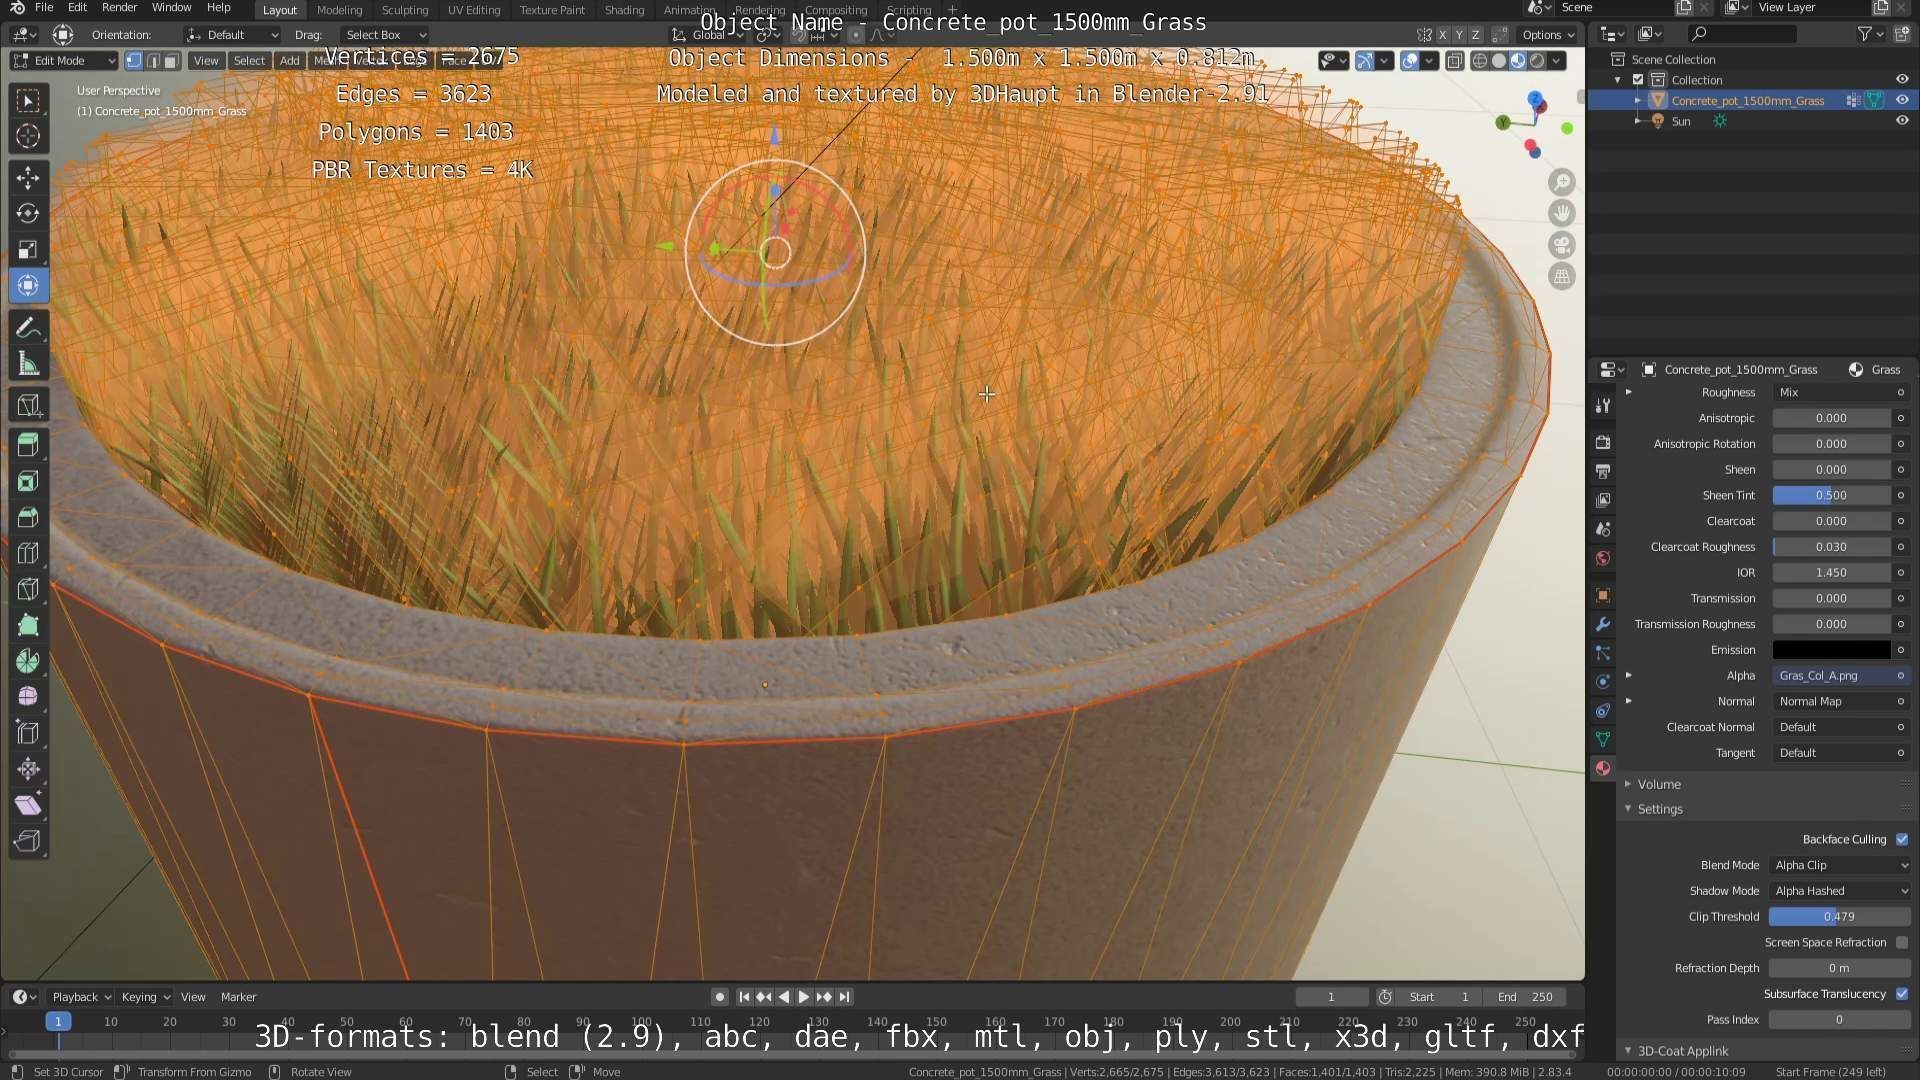Click the zoom viewport icon

[x=1561, y=182]
